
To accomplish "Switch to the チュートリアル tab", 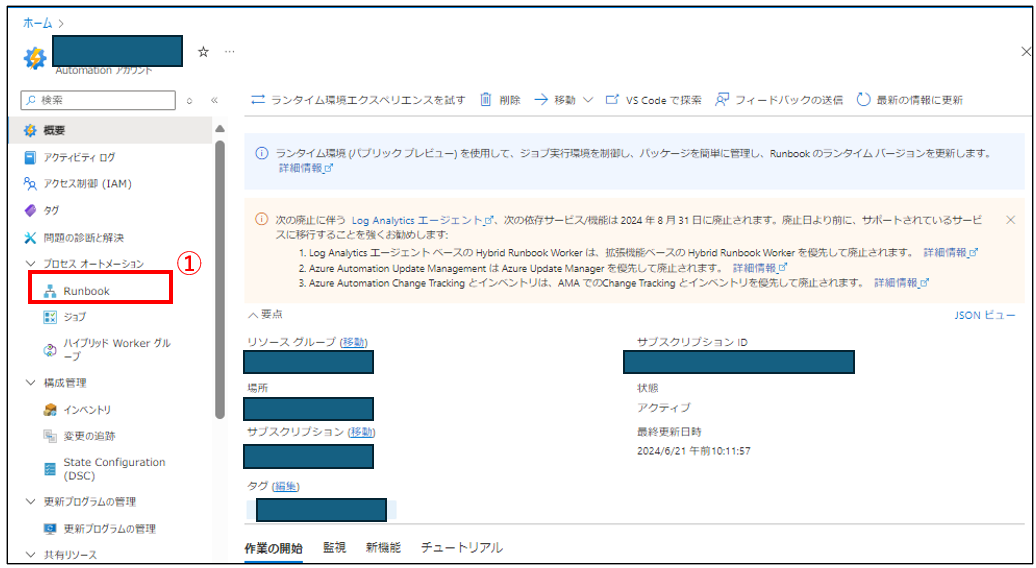I will (462, 548).
